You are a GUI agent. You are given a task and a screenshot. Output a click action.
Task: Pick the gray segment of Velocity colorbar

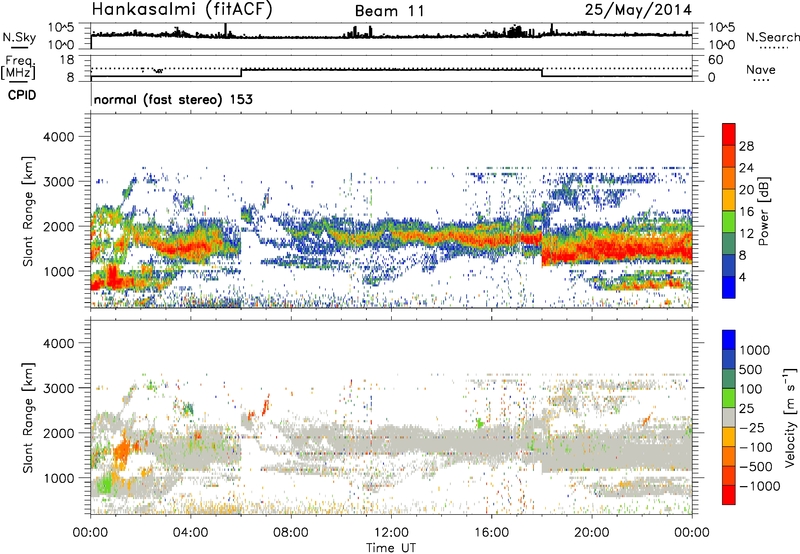tap(729, 418)
